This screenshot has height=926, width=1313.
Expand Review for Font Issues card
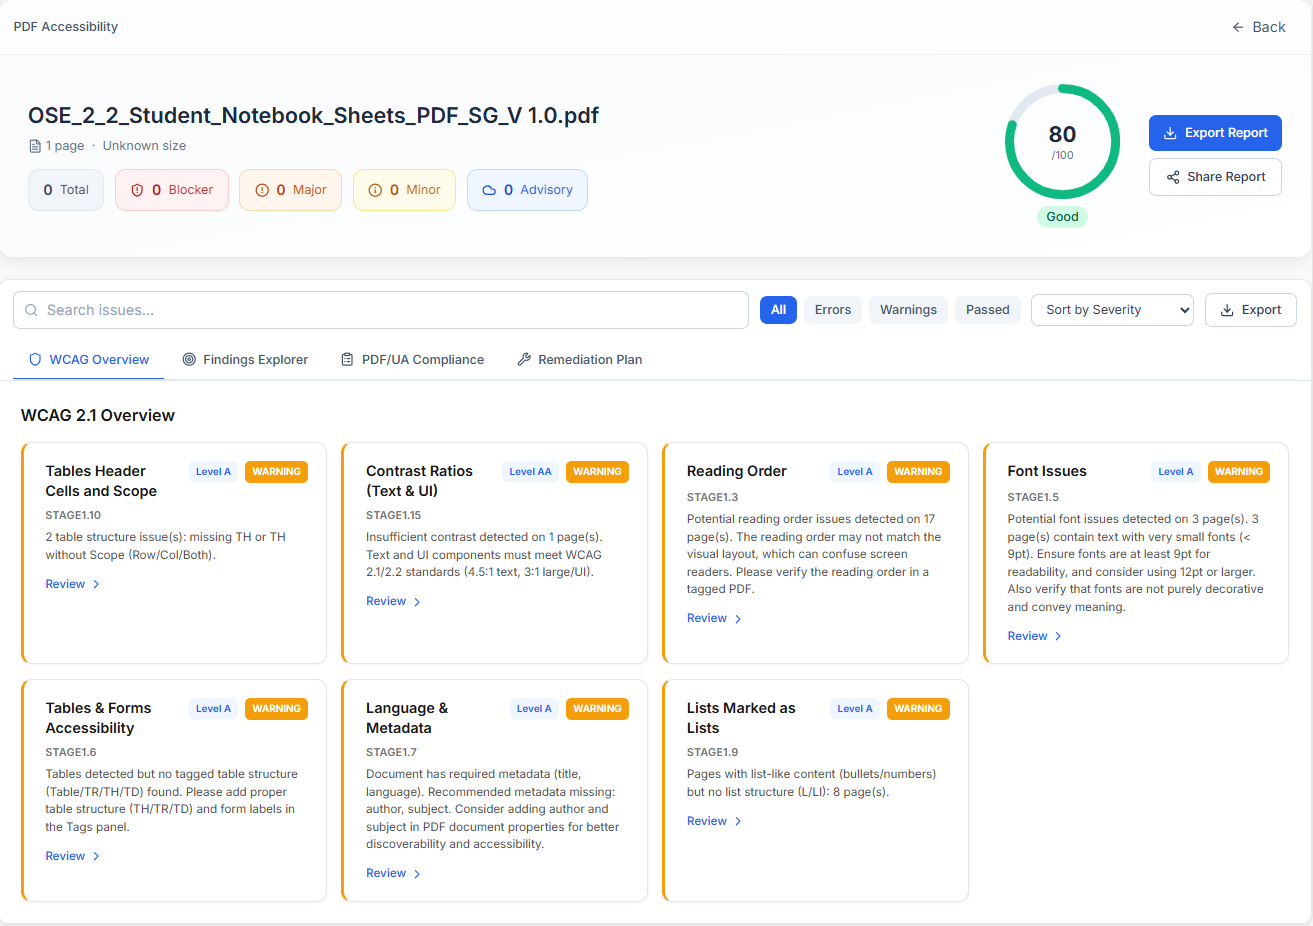(1034, 636)
